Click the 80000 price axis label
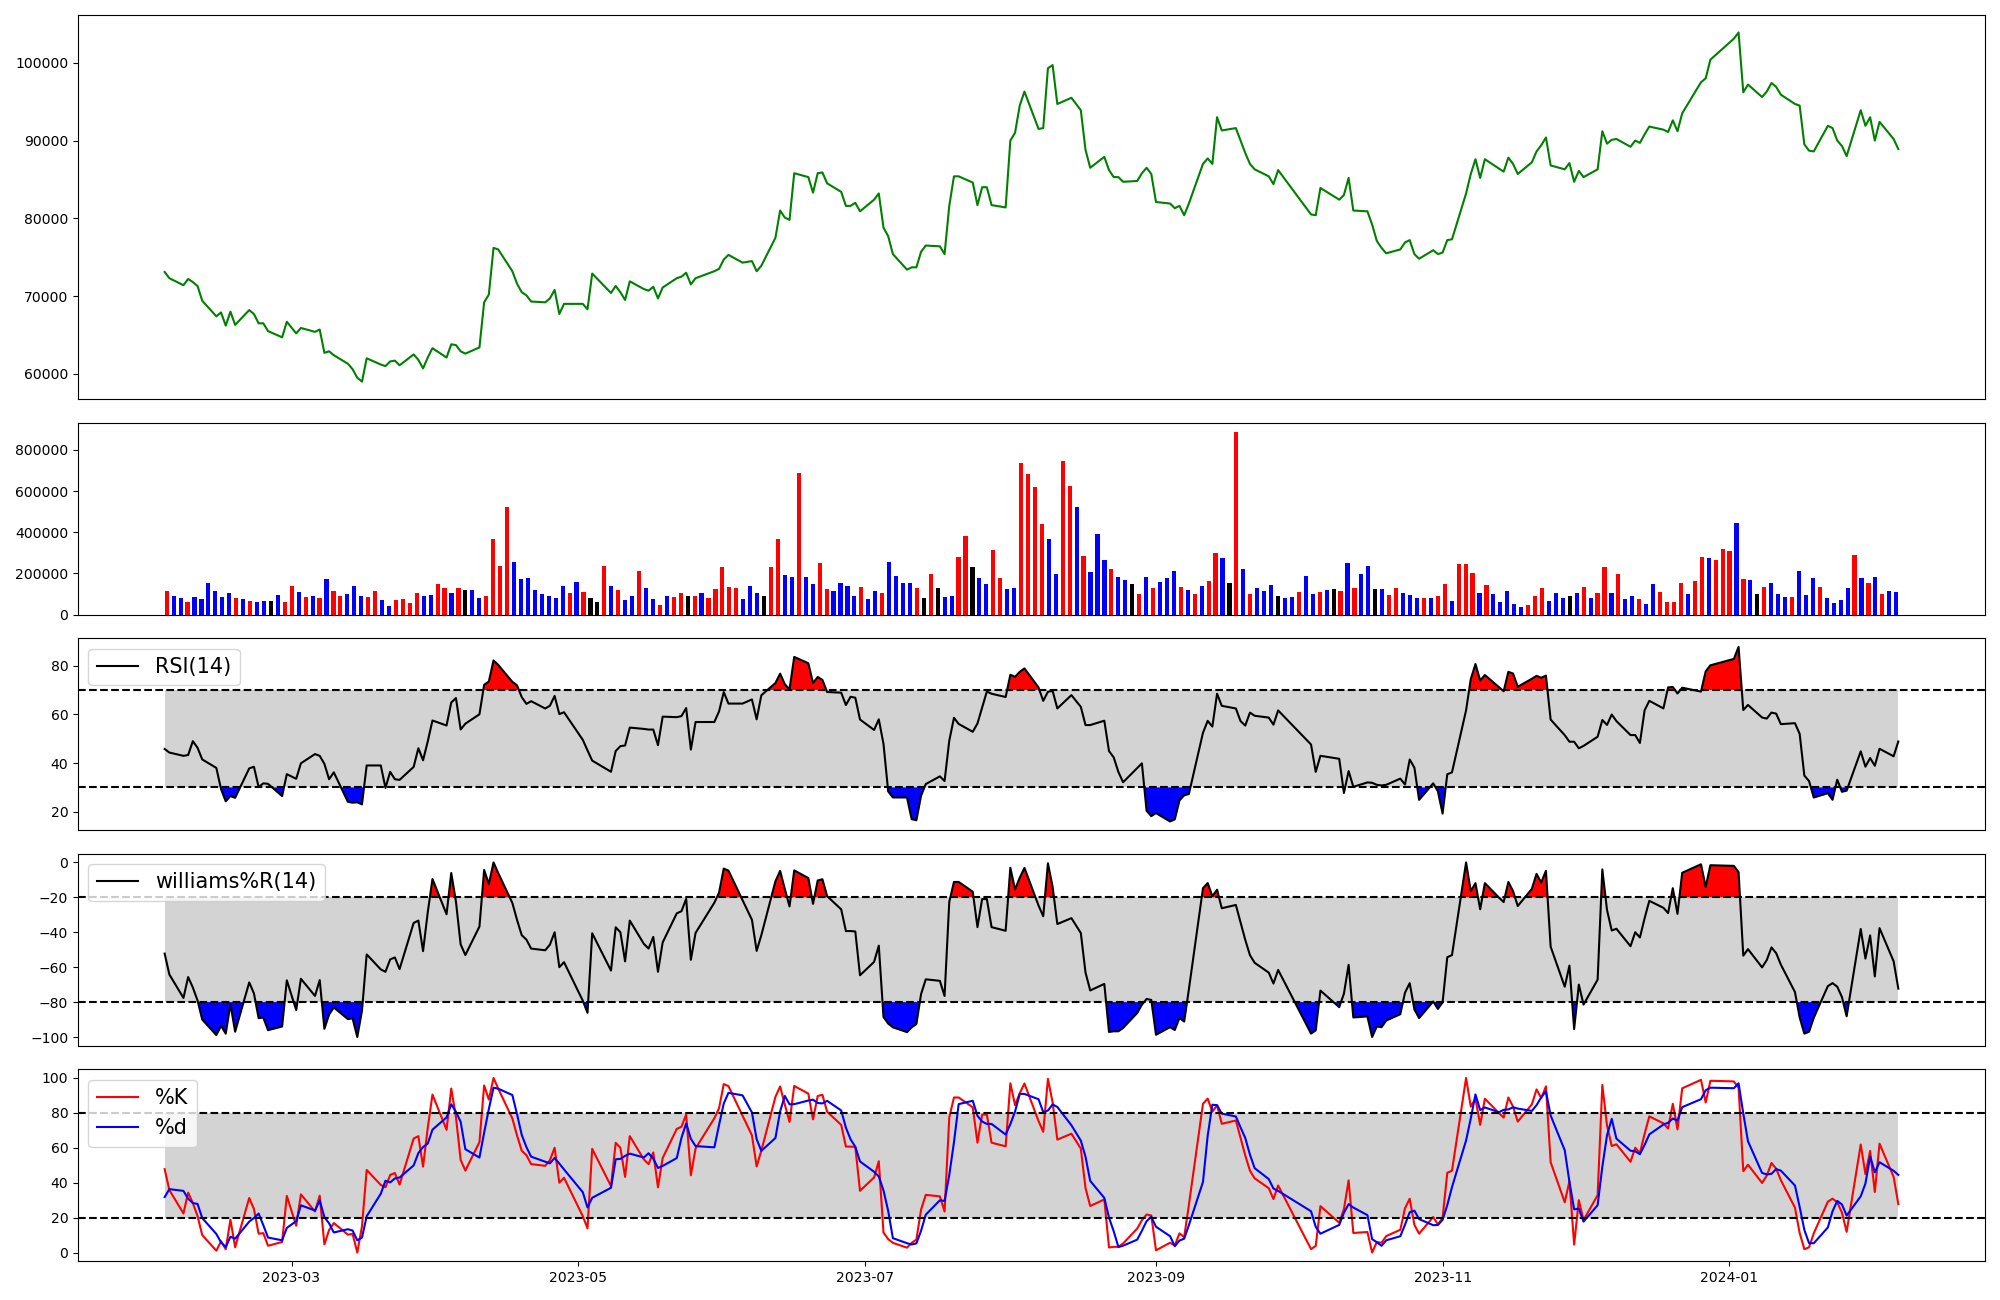2000x1300 pixels. click(x=46, y=219)
